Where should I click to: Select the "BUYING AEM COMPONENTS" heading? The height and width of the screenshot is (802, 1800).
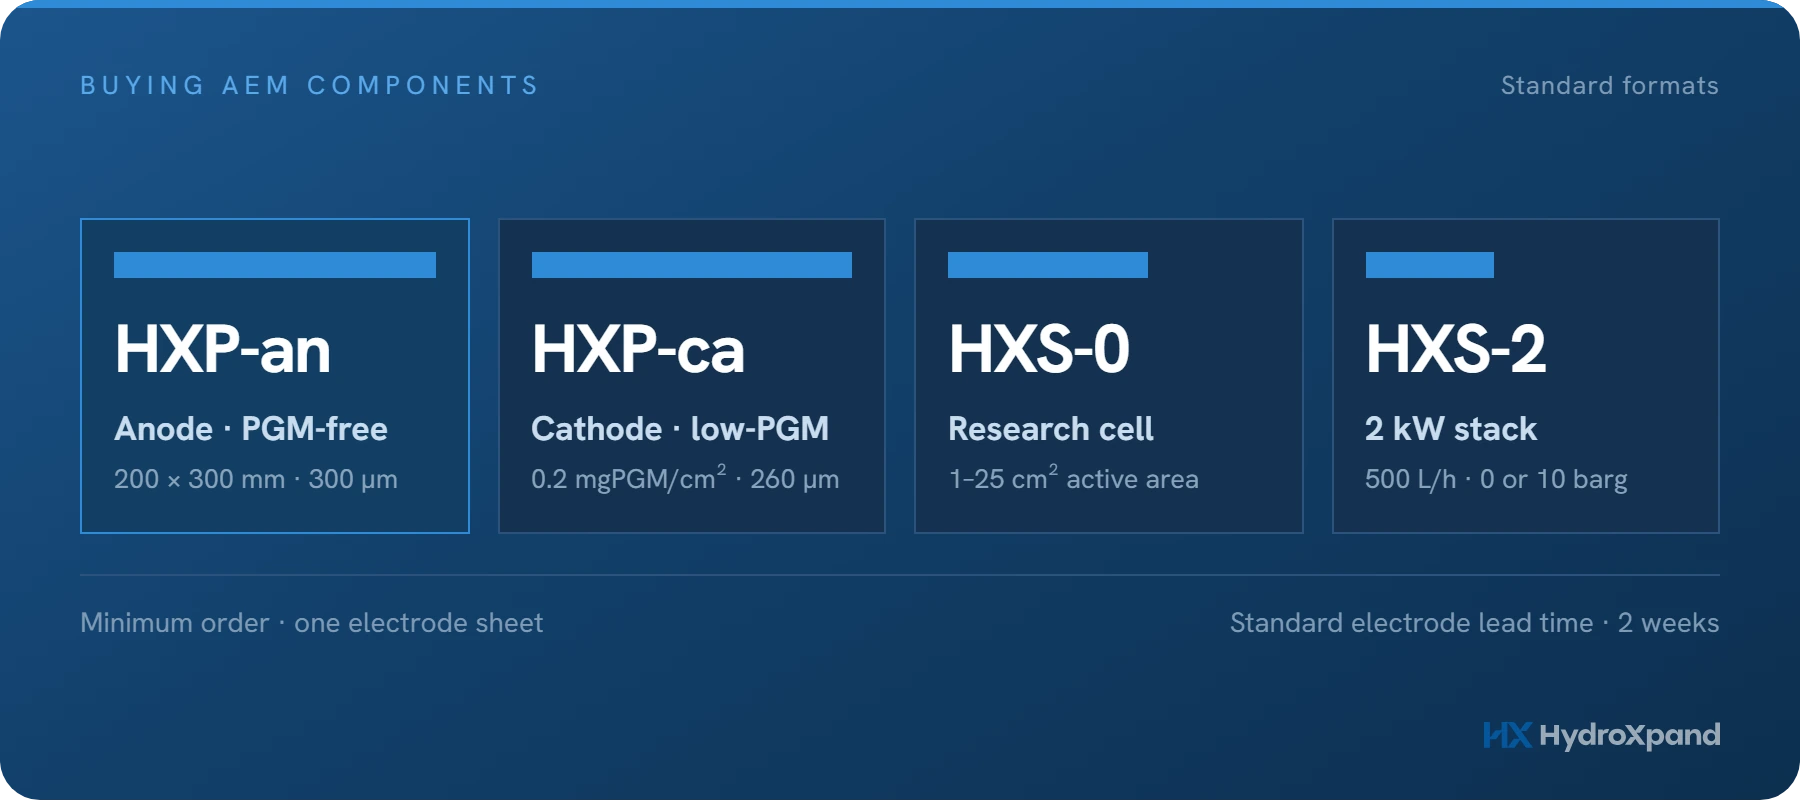point(310,86)
